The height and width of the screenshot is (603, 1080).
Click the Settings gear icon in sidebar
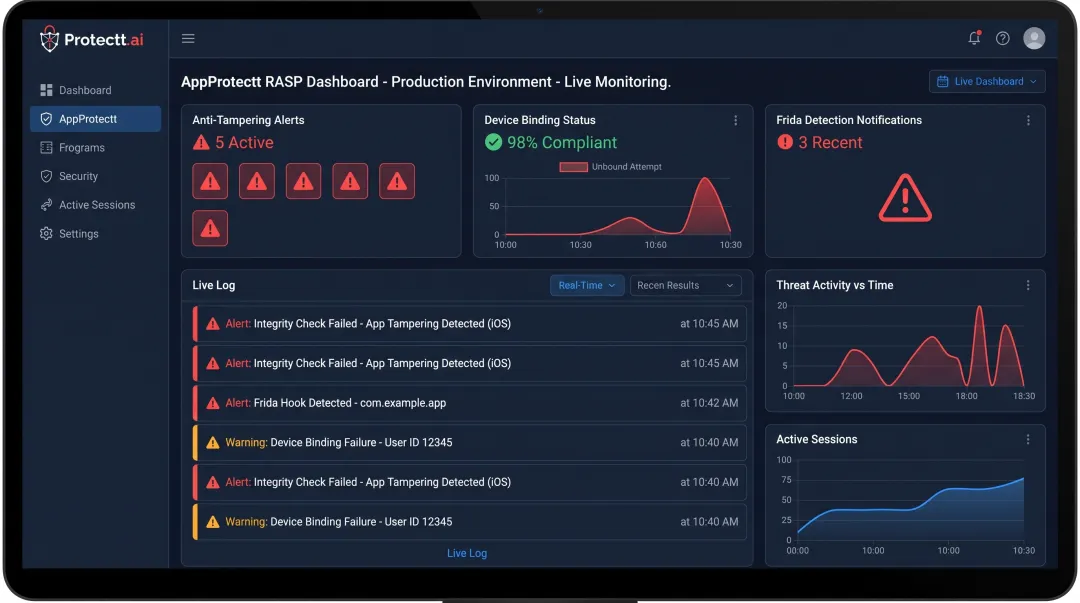pyautogui.click(x=46, y=234)
